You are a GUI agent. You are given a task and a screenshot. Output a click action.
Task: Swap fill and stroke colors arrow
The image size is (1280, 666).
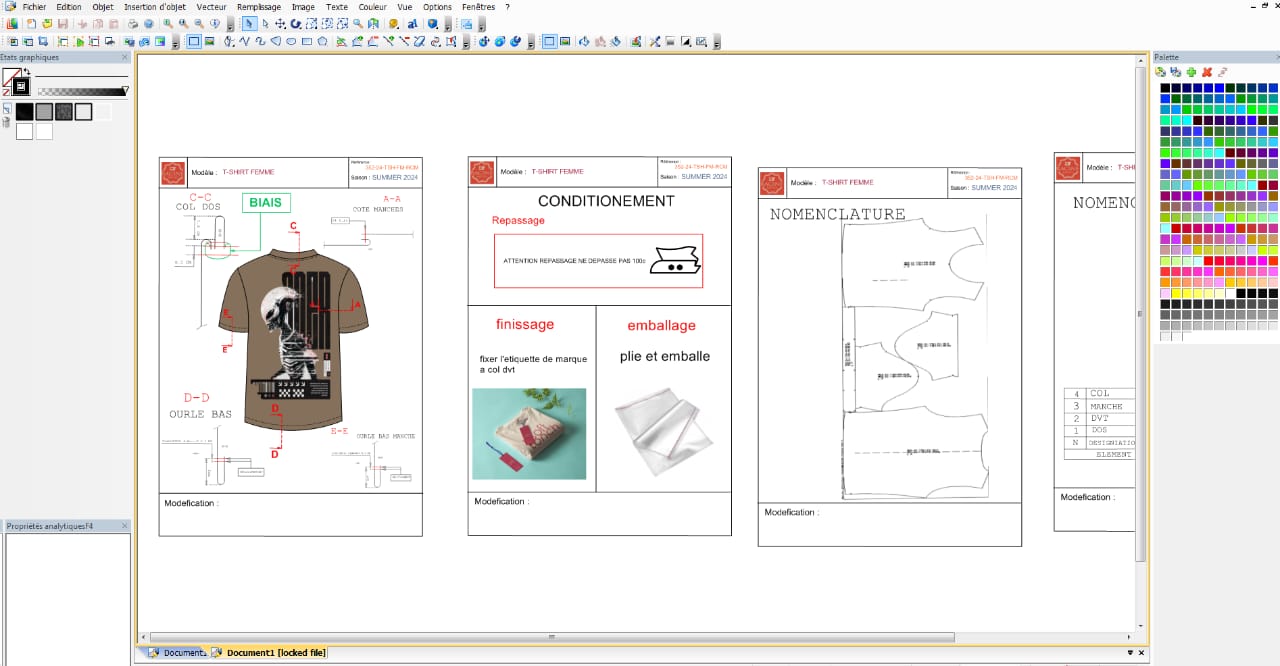coord(26,73)
